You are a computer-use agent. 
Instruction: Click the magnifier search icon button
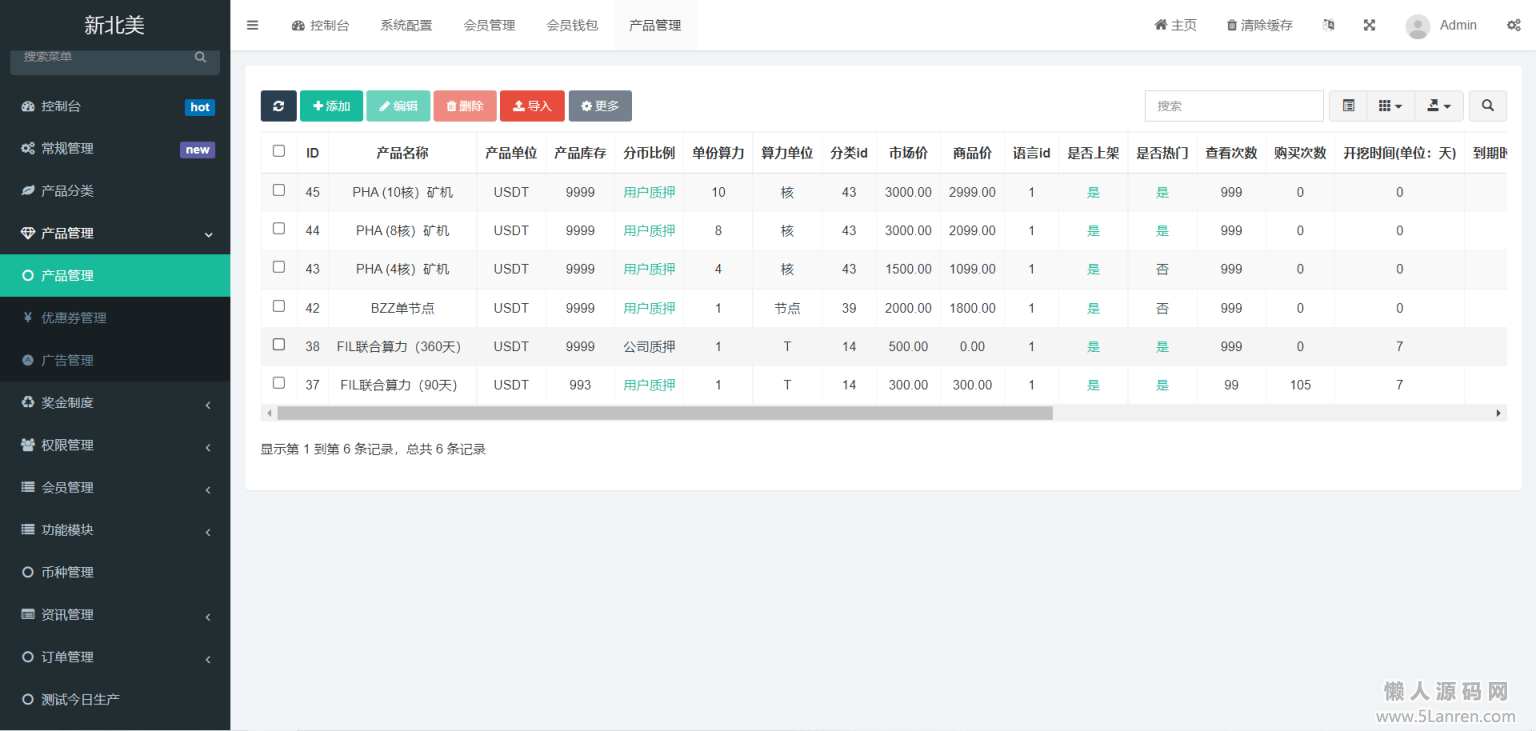1487,106
